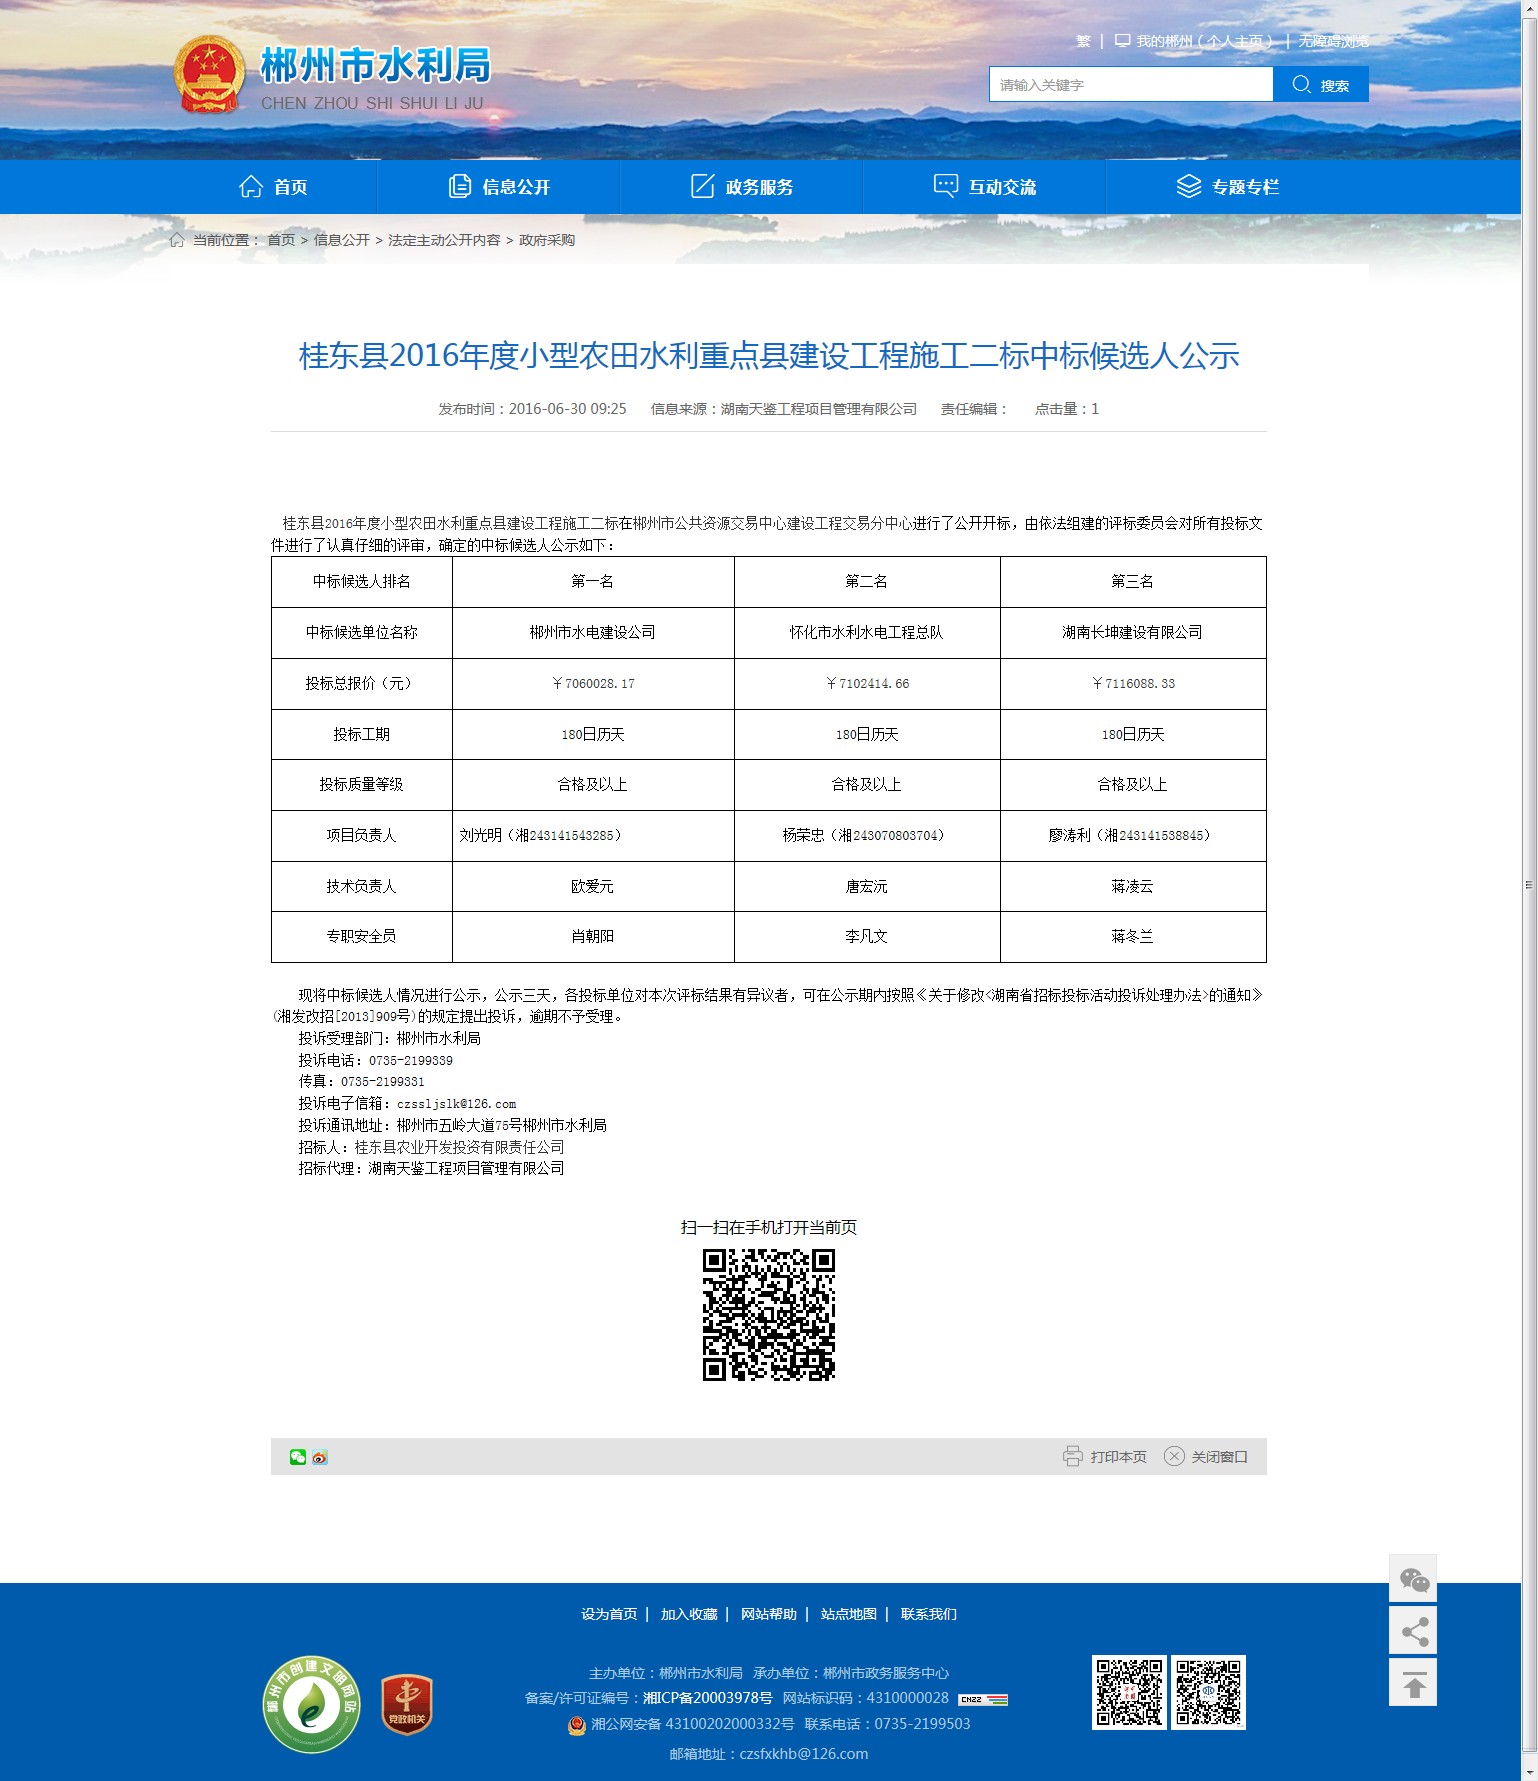The height and width of the screenshot is (1781, 1538).
Task: Click the police badge icon beside 湘公网安备
Action: tap(577, 1725)
